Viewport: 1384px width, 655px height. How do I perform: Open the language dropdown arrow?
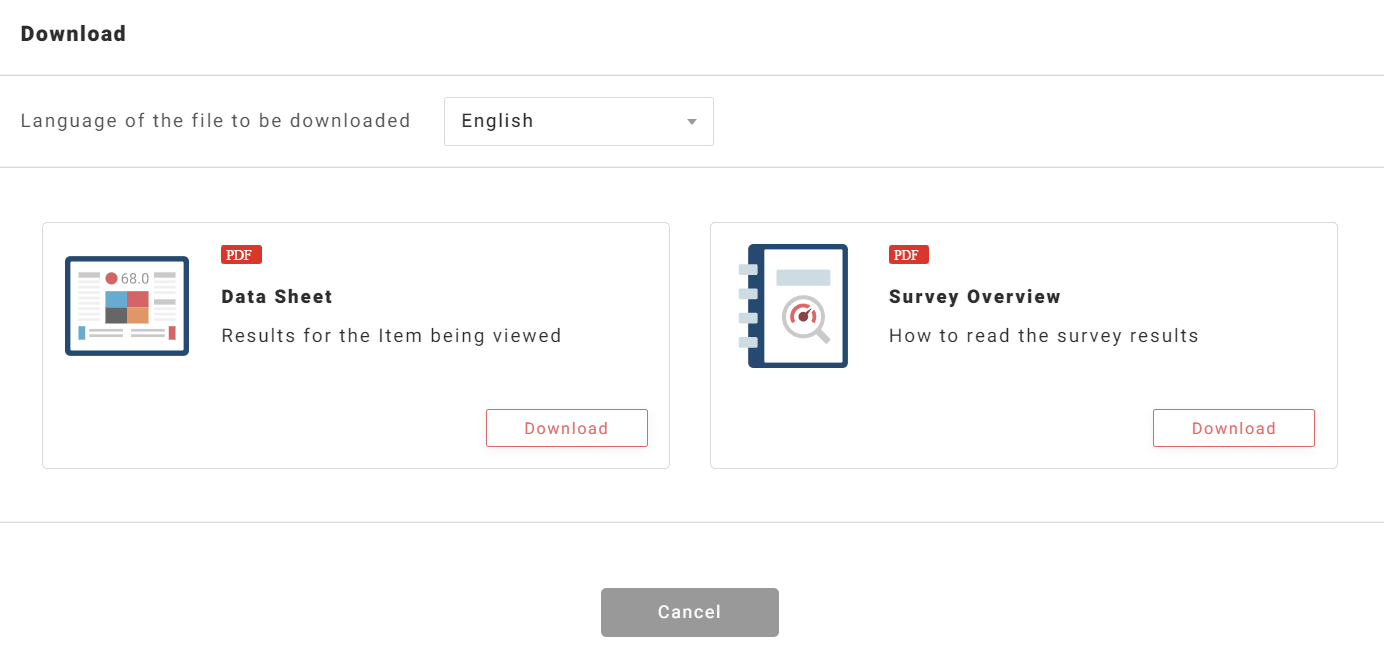point(691,122)
